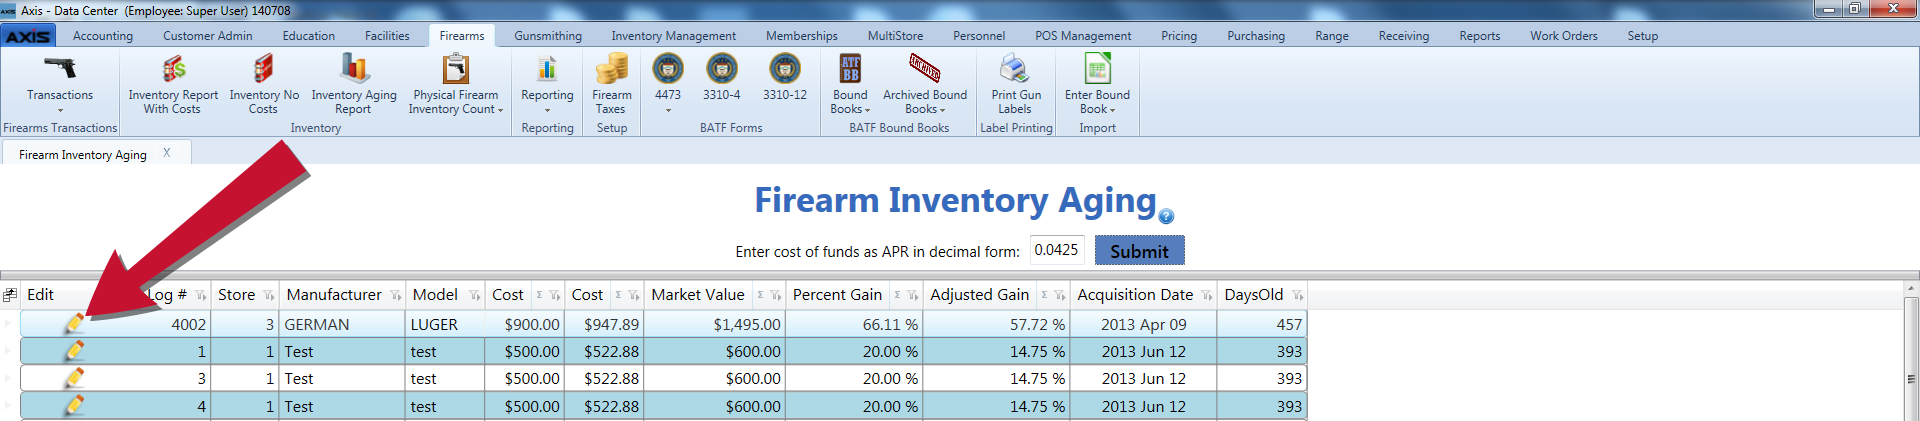Open the Purchasing ribbon tab
Image resolution: width=1920 pixels, height=421 pixels.
pyautogui.click(x=1256, y=36)
